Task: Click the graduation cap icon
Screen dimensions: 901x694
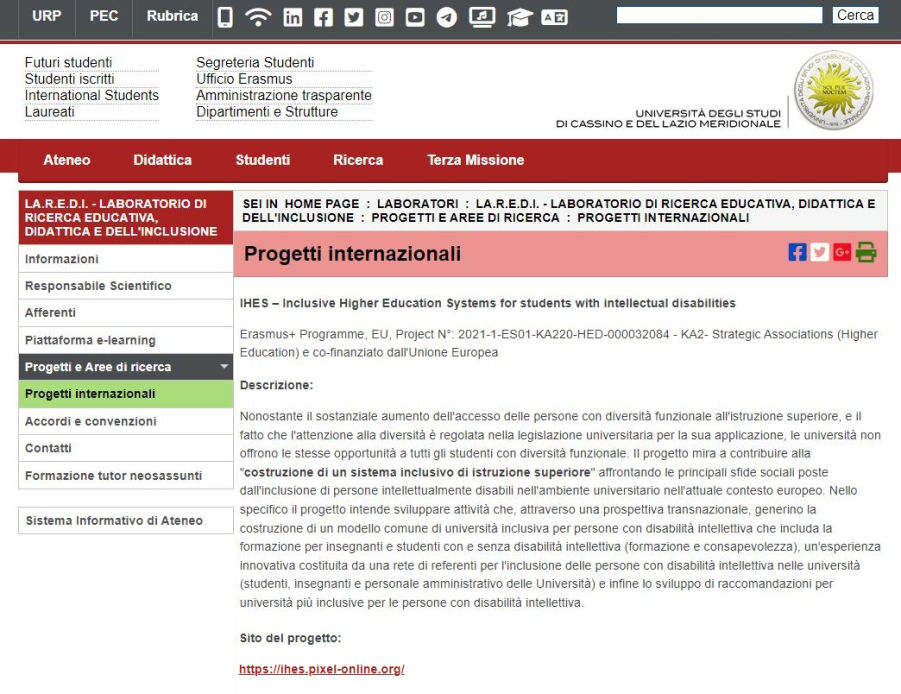Action: (519, 17)
